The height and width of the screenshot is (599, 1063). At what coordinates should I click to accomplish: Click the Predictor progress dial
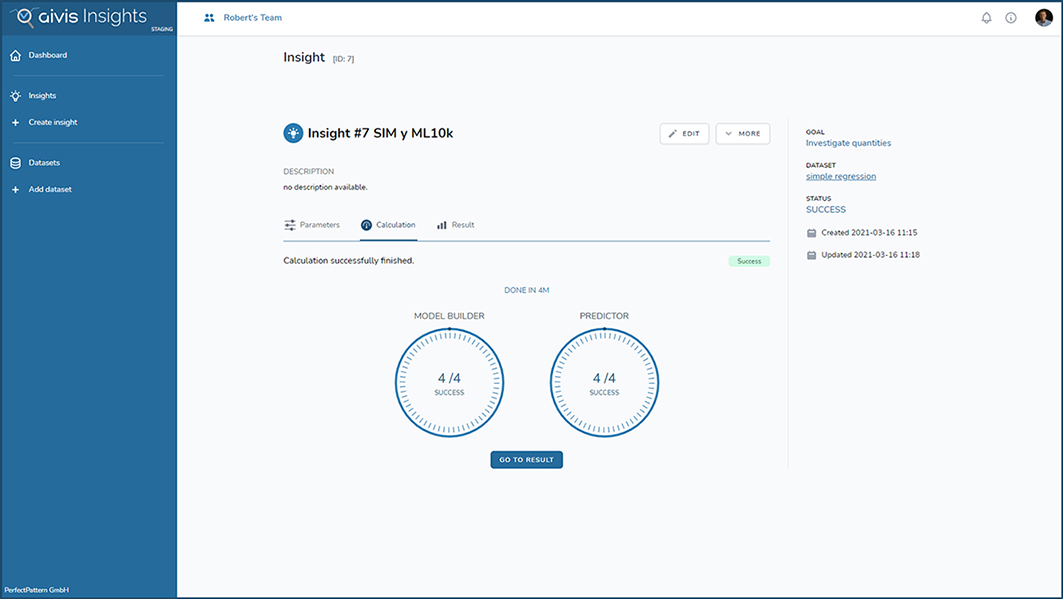604,383
